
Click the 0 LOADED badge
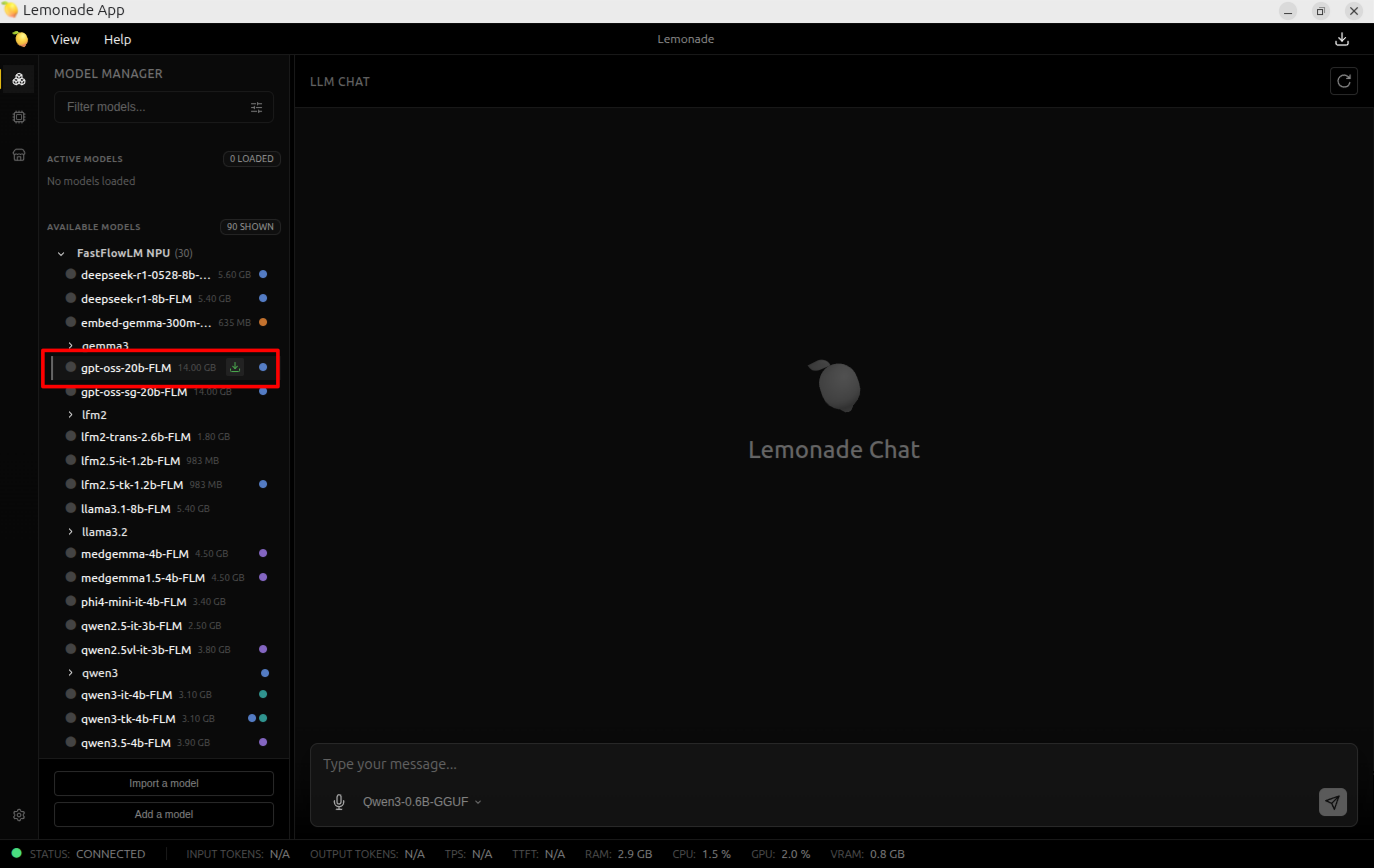[252, 159]
